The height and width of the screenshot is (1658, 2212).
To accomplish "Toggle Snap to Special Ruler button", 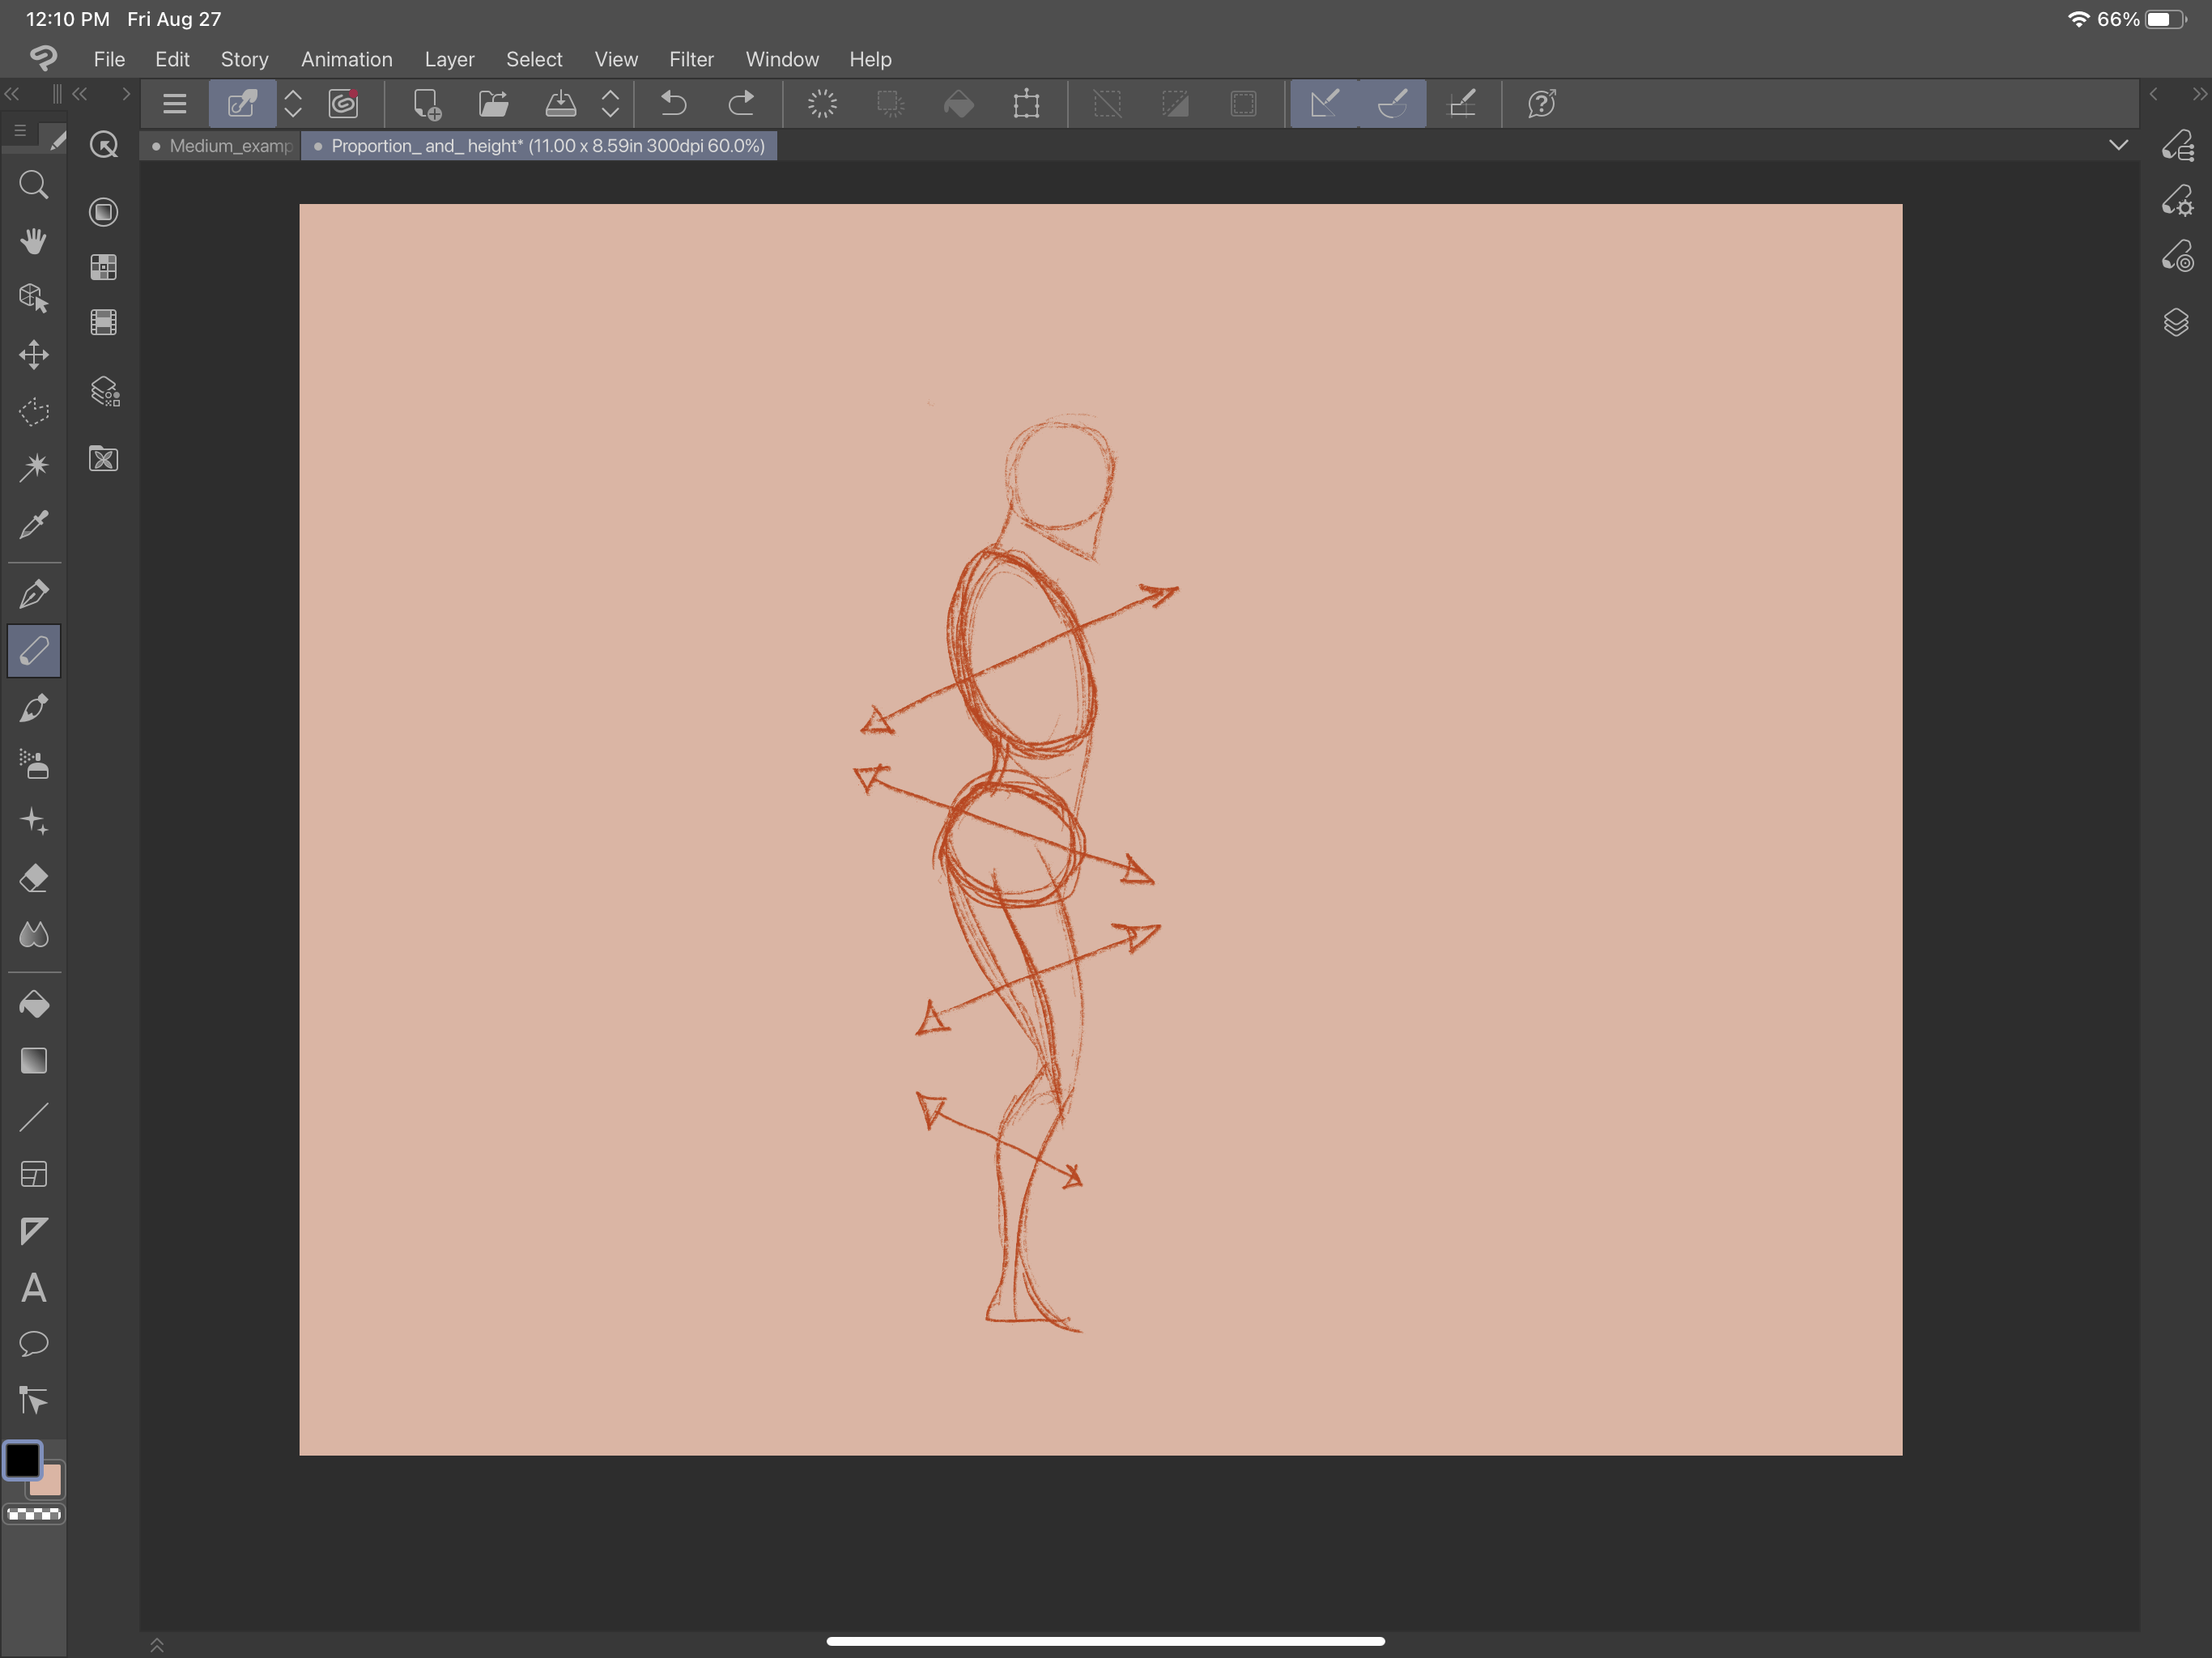I will tap(1392, 103).
